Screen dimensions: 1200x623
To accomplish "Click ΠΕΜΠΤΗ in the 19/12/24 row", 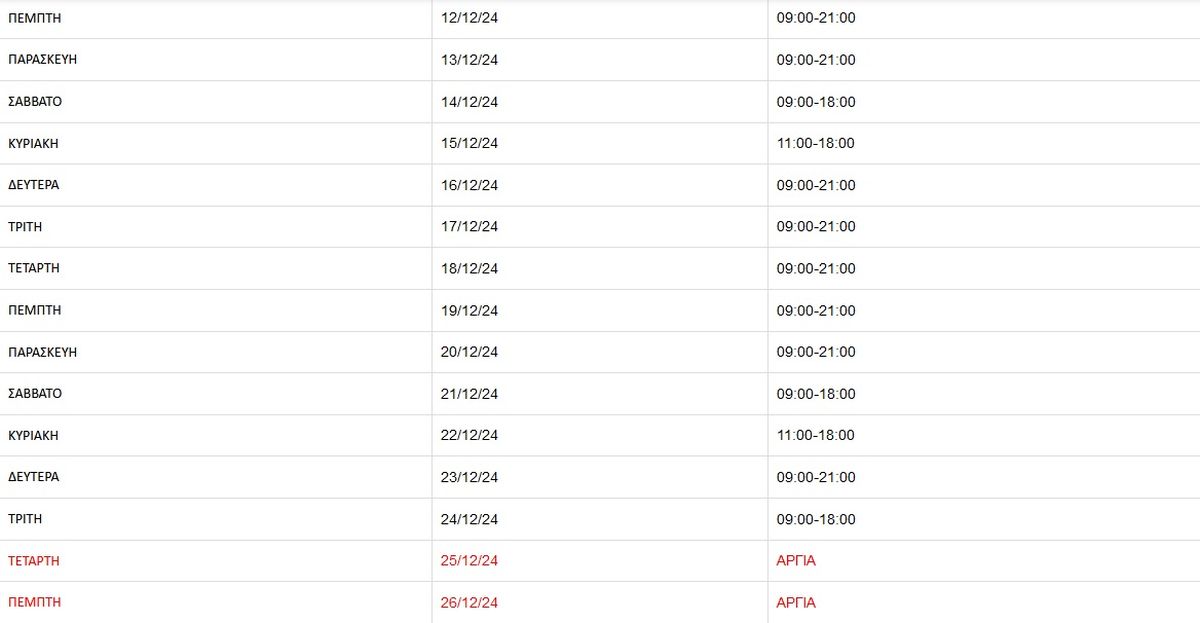I will tap(35, 310).
